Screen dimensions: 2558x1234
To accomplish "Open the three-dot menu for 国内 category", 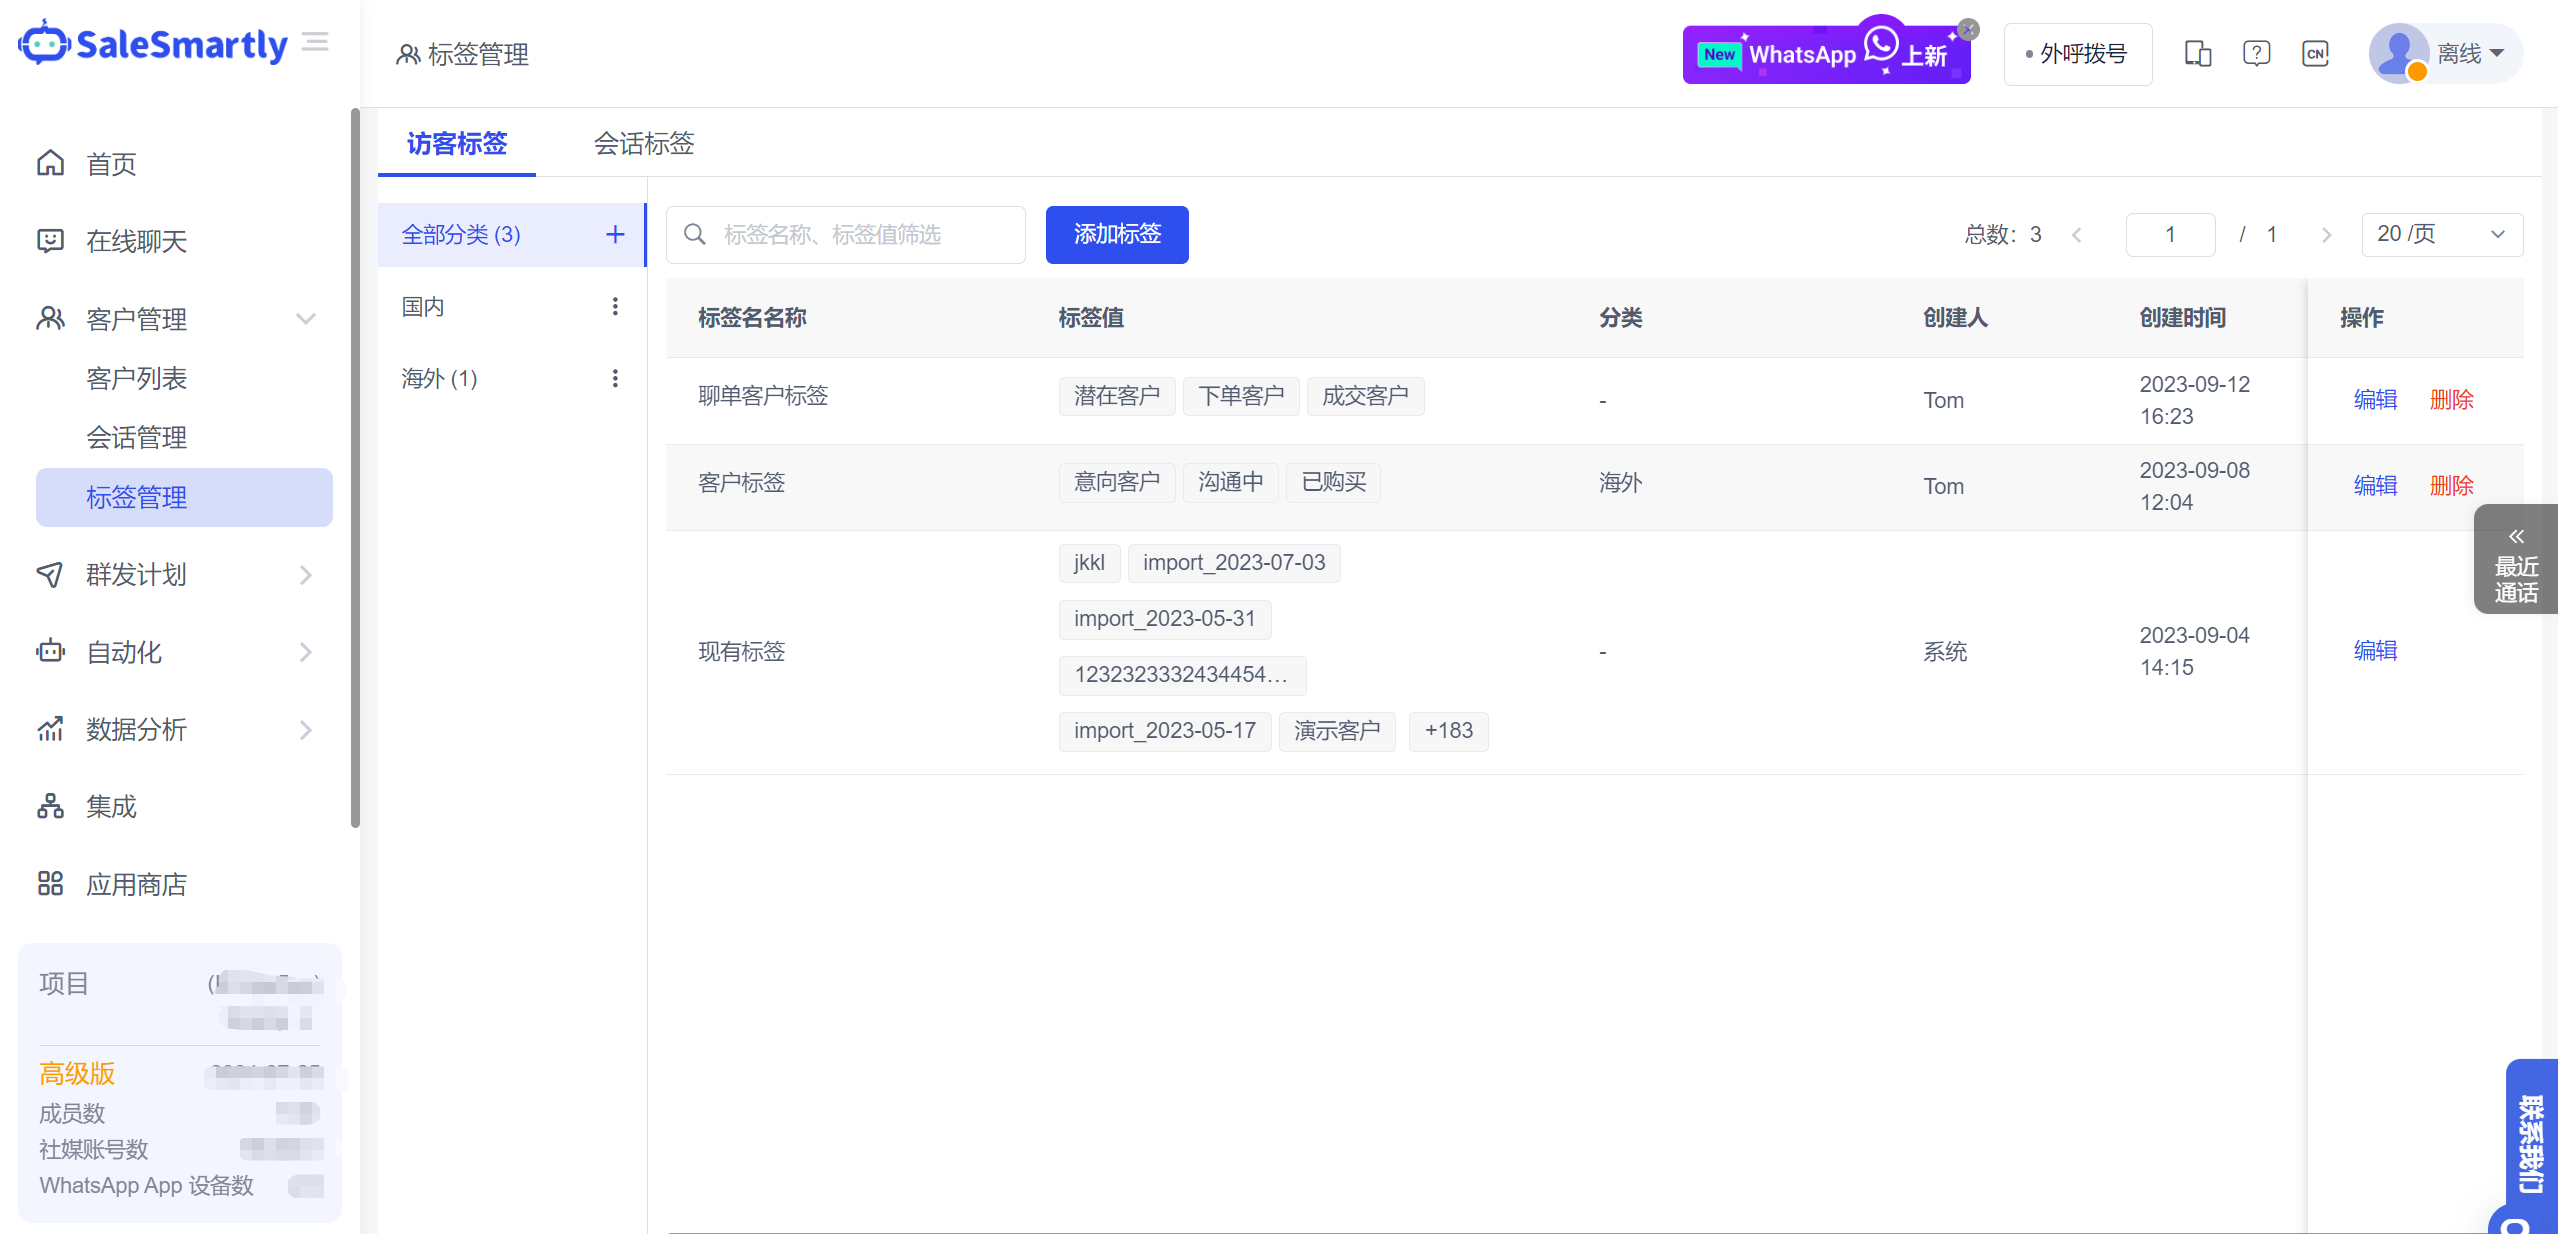I will (615, 306).
